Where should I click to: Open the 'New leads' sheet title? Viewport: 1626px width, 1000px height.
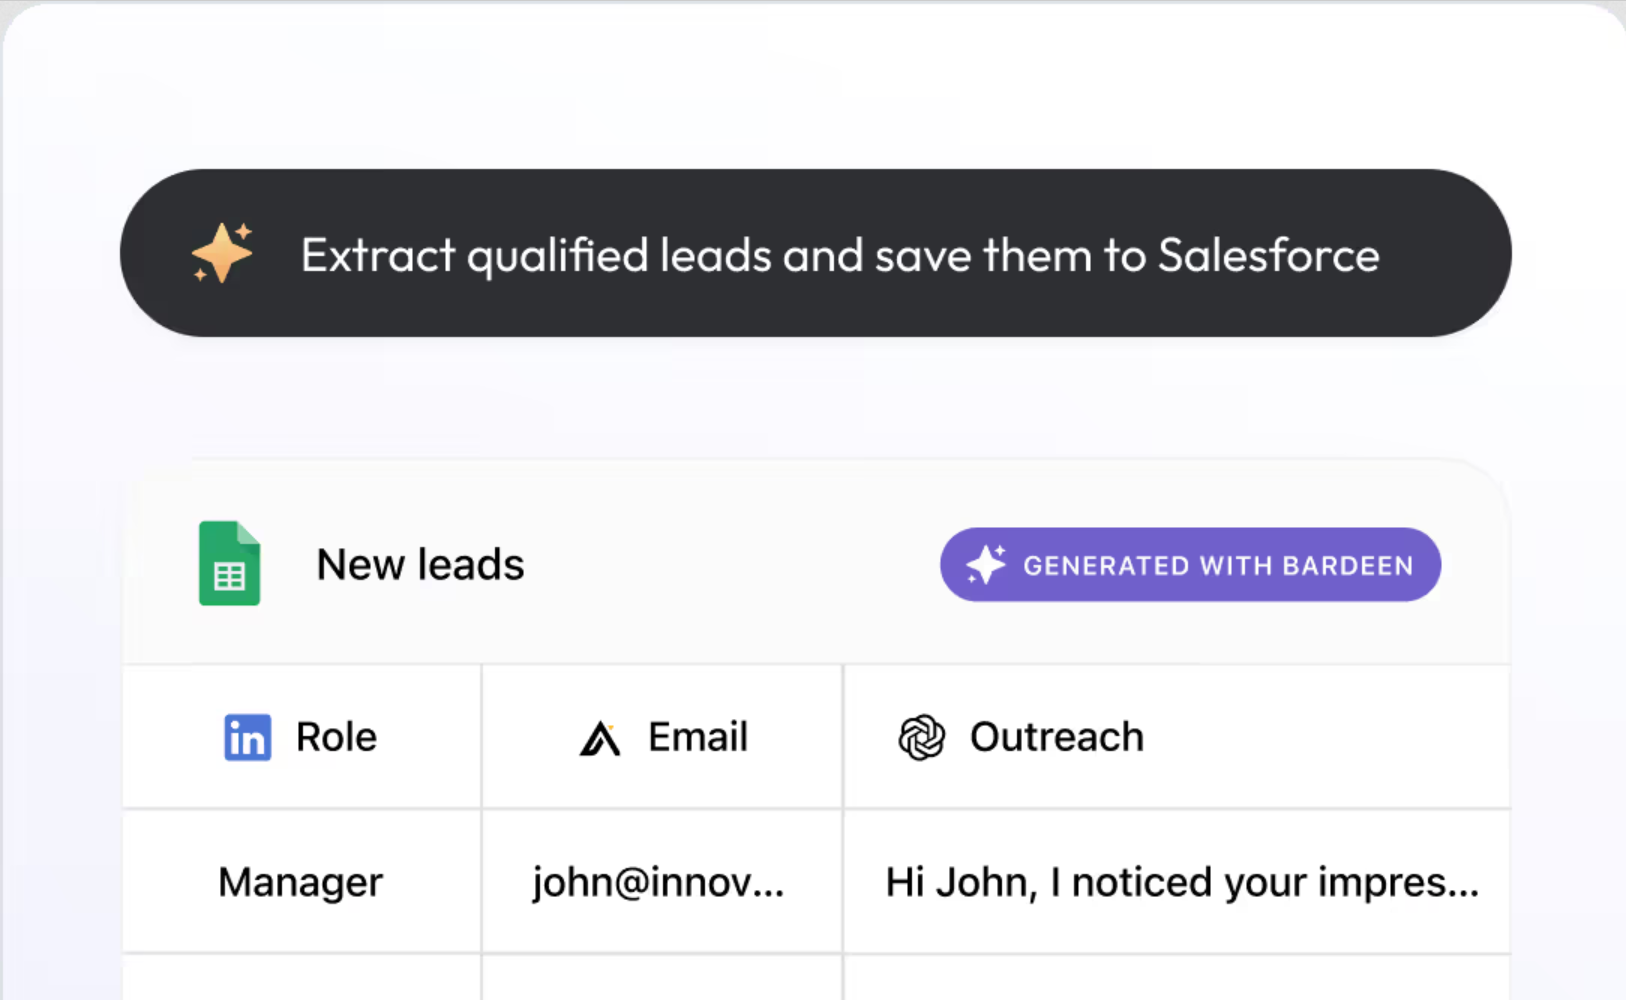[x=420, y=565]
